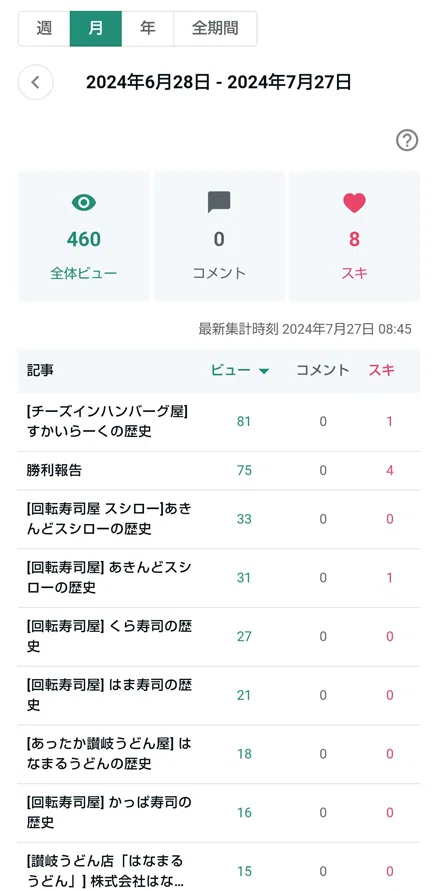Click the 全体ビュー summary card
The image size is (438, 891).
[x=84, y=236]
